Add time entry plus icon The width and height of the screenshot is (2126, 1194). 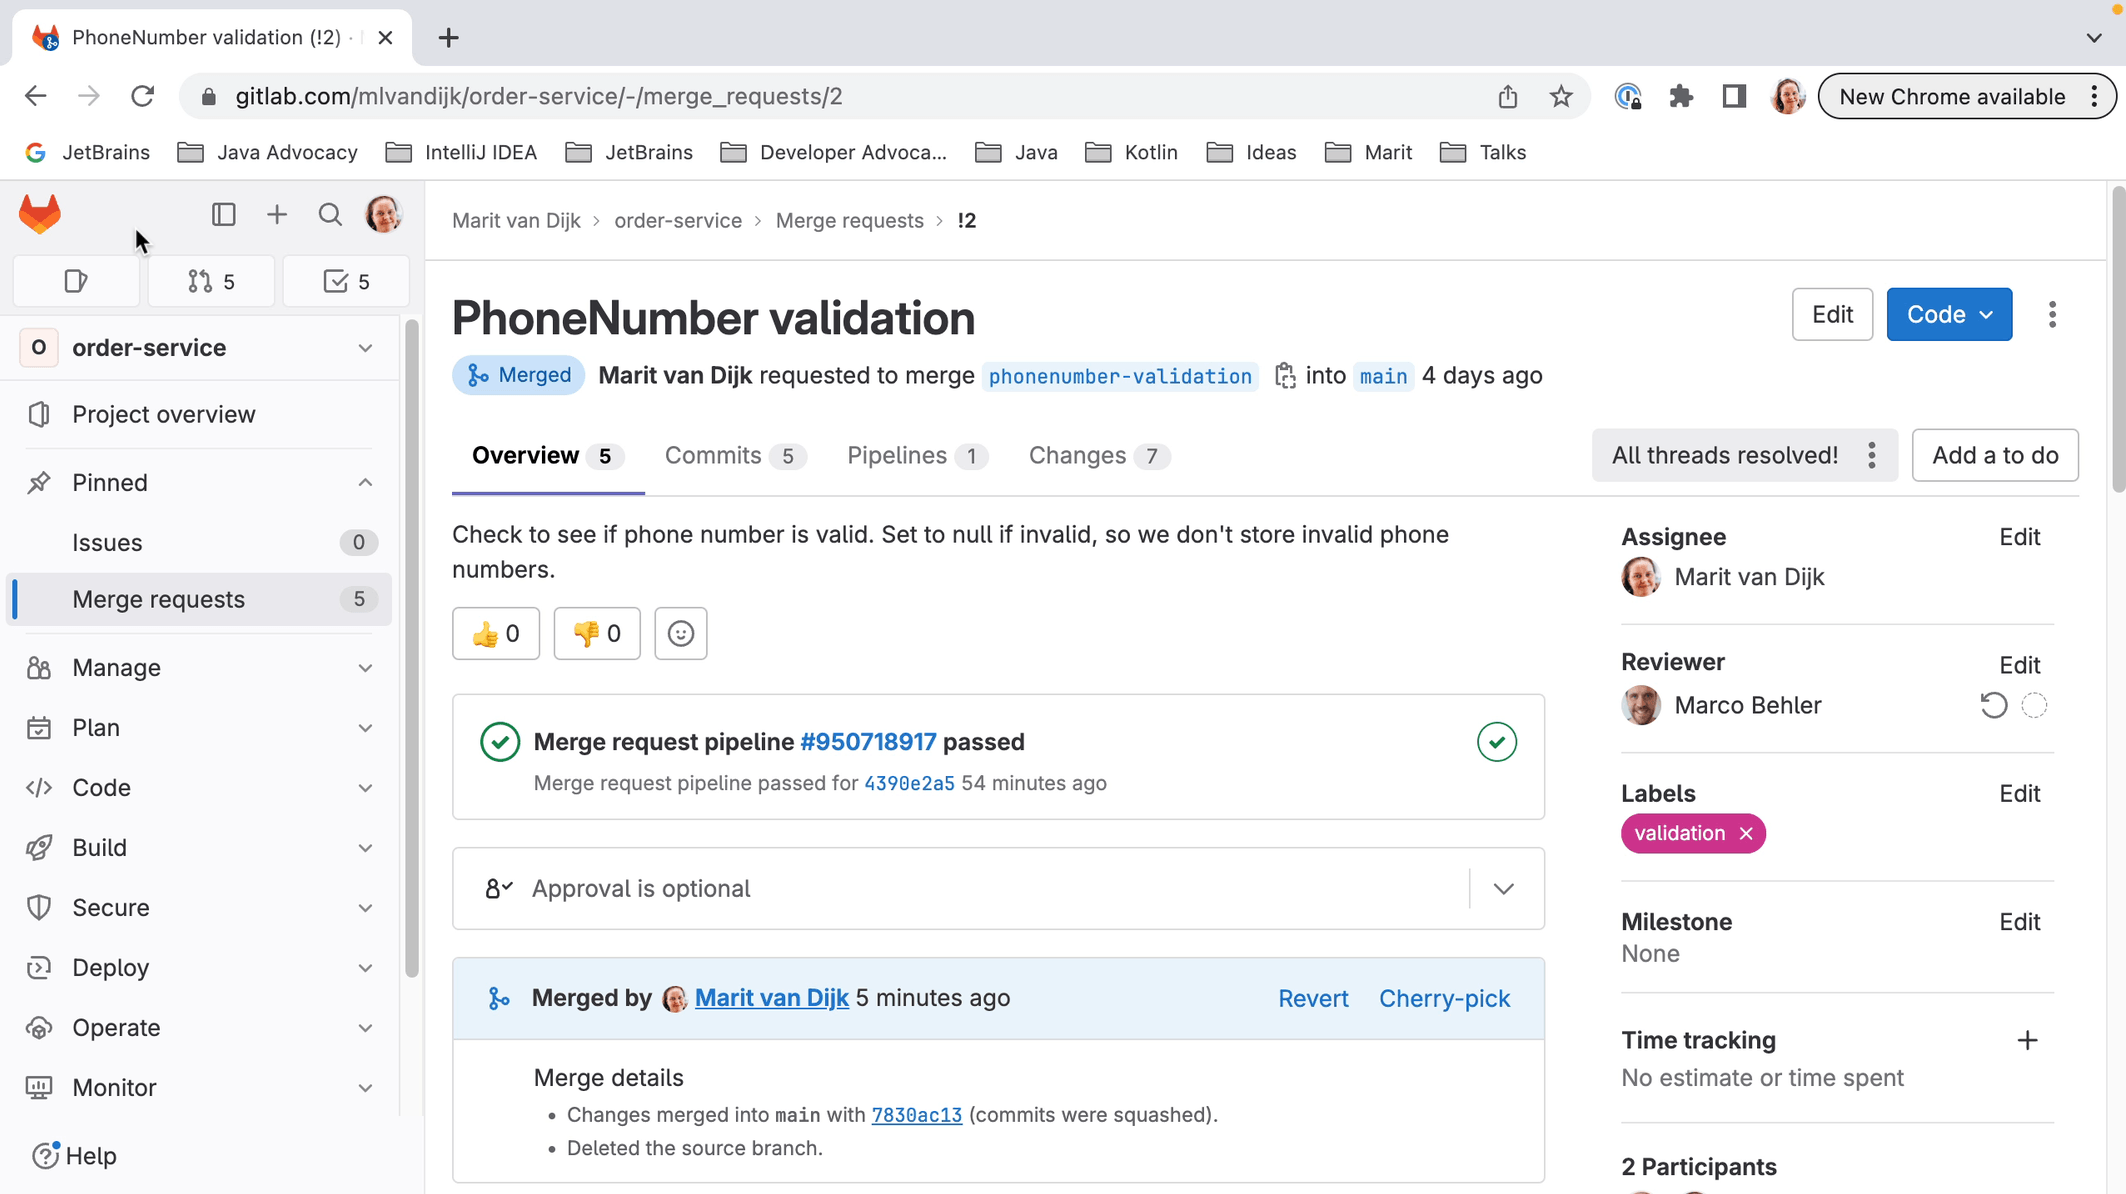(2027, 1040)
